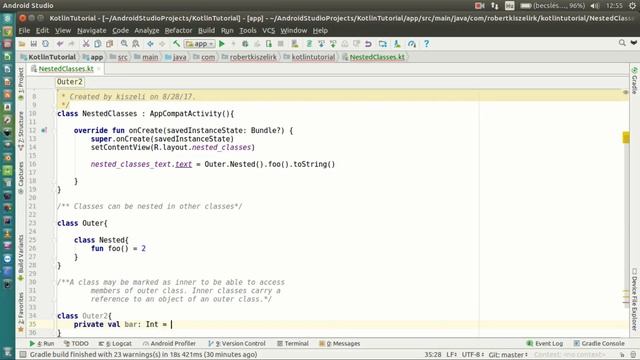The height and width of the screenshot is (360, 640).
Task: Click the Make Project hammer icon
Action: coord(176,44)
